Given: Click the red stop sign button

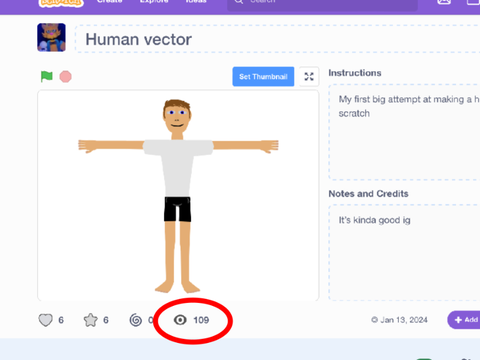Looking at the screenshot, I should click(x=65, y=77).
